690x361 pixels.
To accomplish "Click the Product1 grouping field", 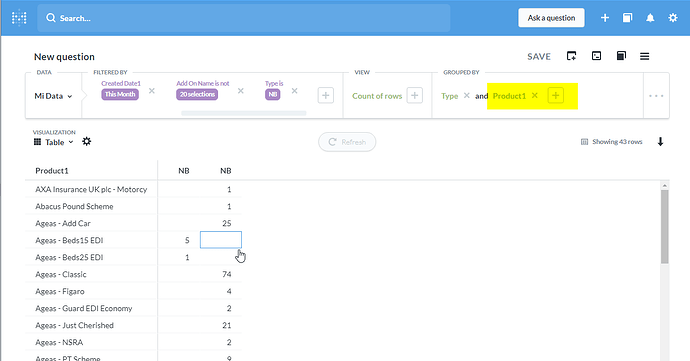I will [509, 96].
